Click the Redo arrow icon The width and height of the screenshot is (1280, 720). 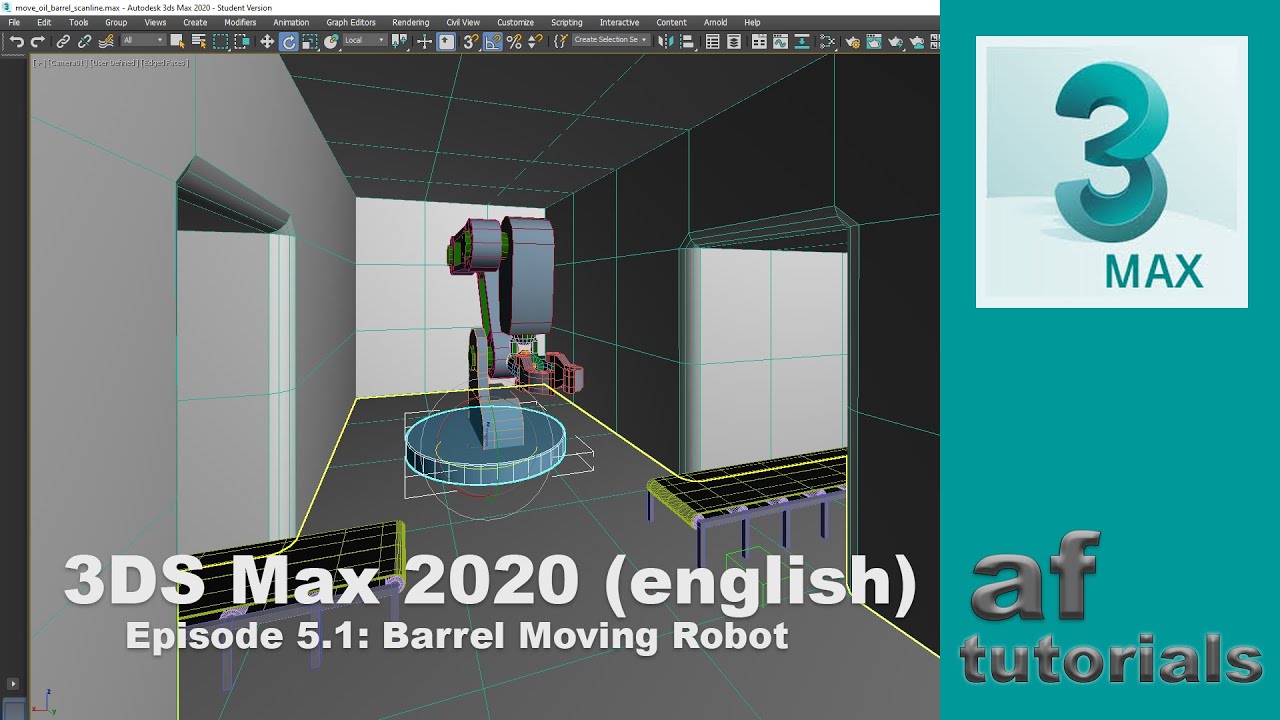click(x=38, y=41)
